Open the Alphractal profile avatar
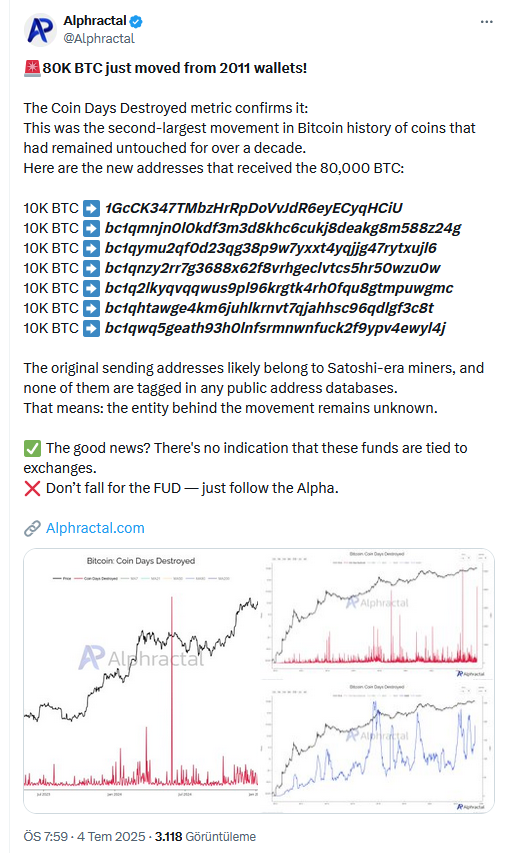The image size is (508, 853). pyautogui.click(x=40, y=30)
